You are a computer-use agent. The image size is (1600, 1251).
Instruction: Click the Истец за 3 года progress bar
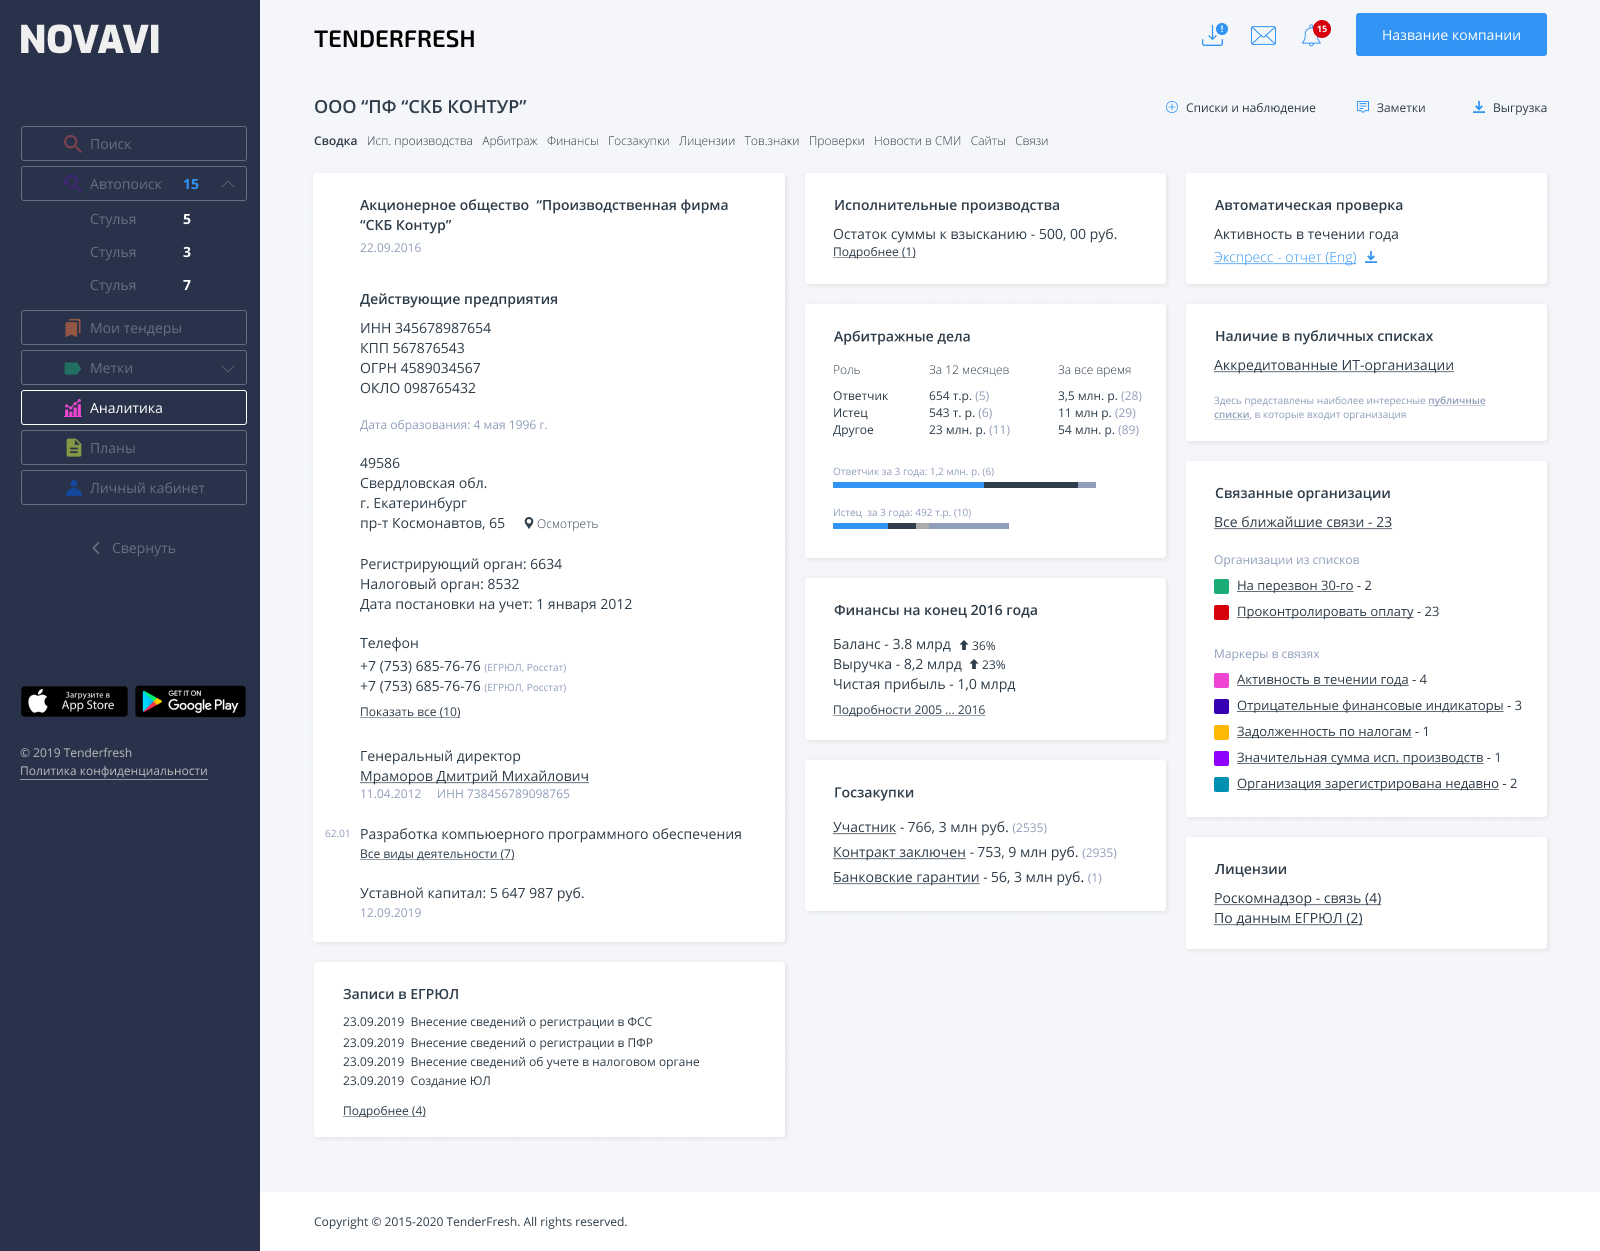pyautogui.click(x=921, y=526)
